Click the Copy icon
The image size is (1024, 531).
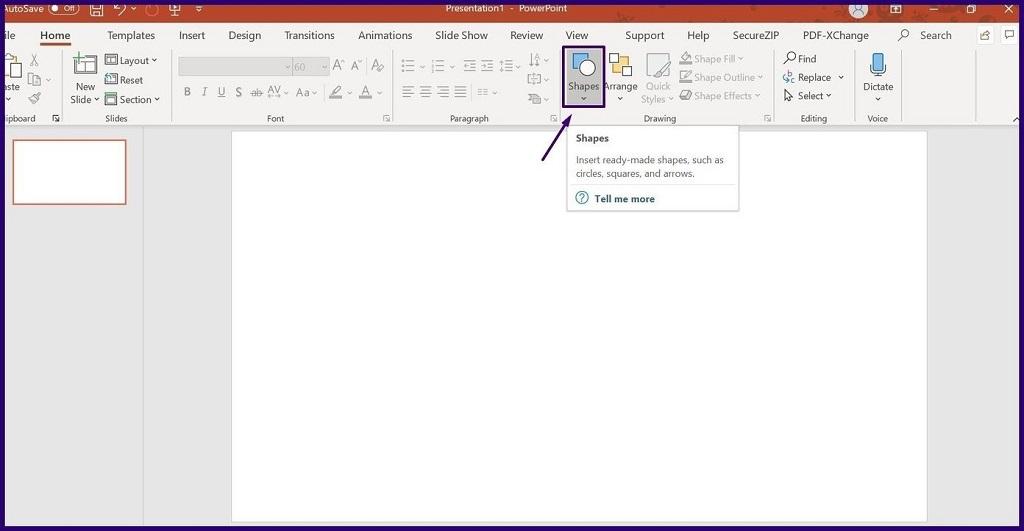point(35,80)
